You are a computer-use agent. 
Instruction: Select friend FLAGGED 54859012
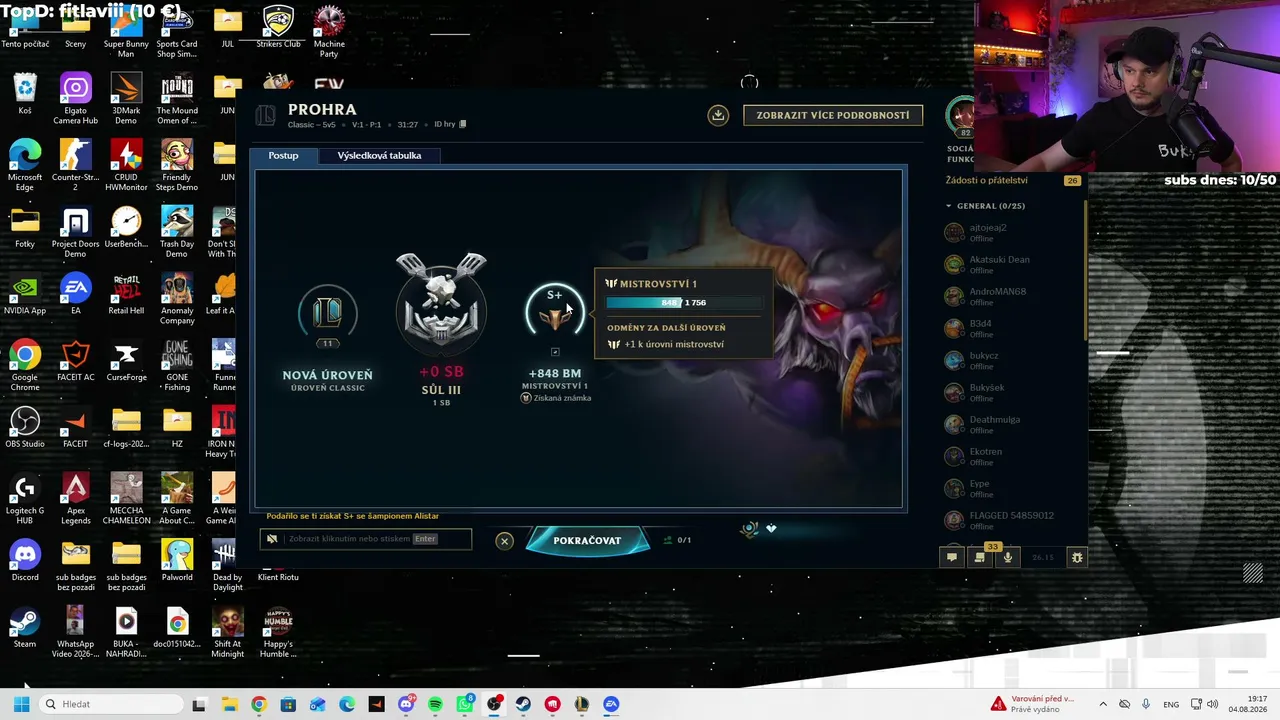pos(1013,520)
